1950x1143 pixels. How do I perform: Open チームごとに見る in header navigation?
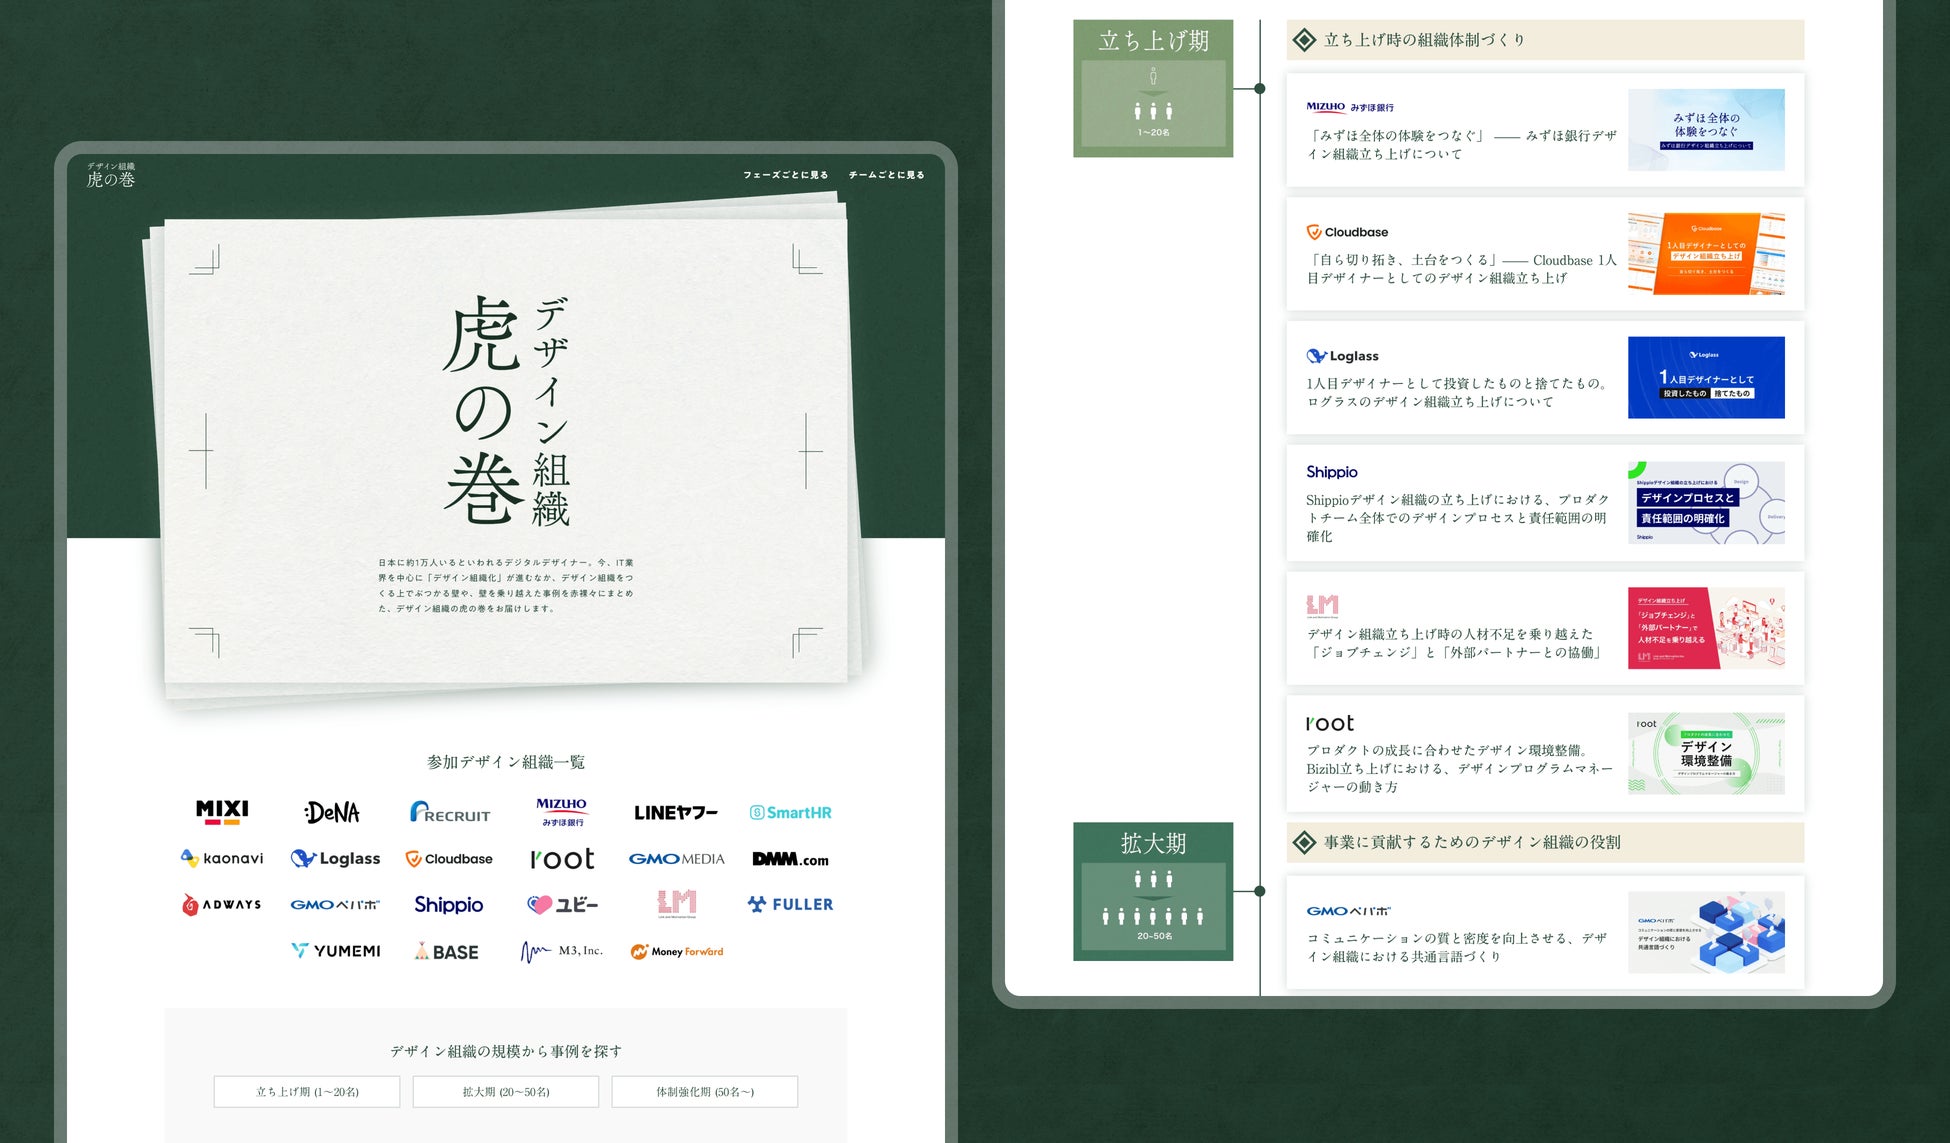[x=886, y=175]
